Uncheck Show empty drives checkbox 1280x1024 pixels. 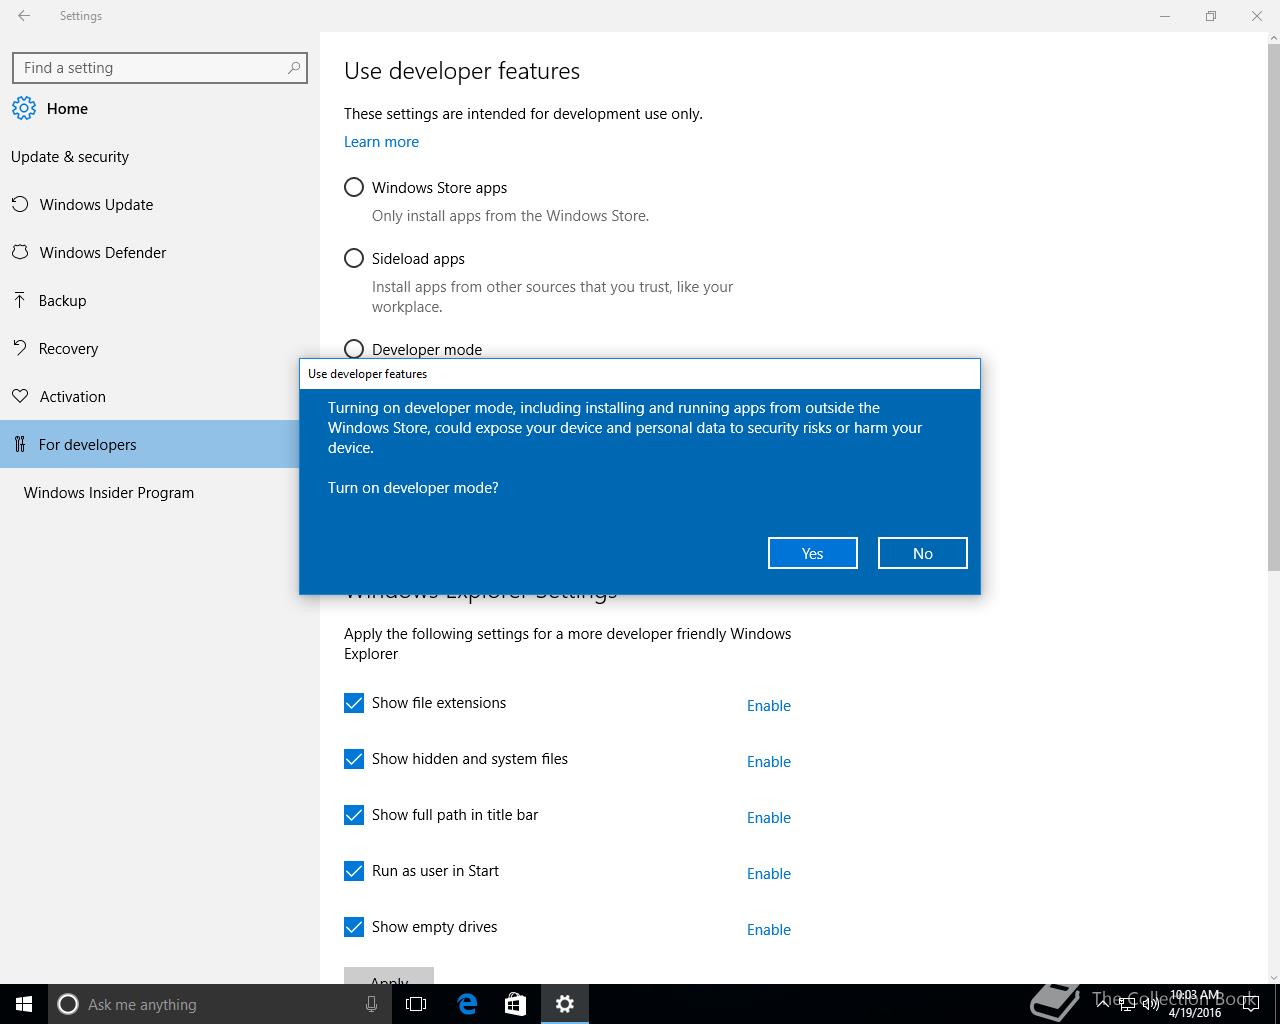coord(354,927)
